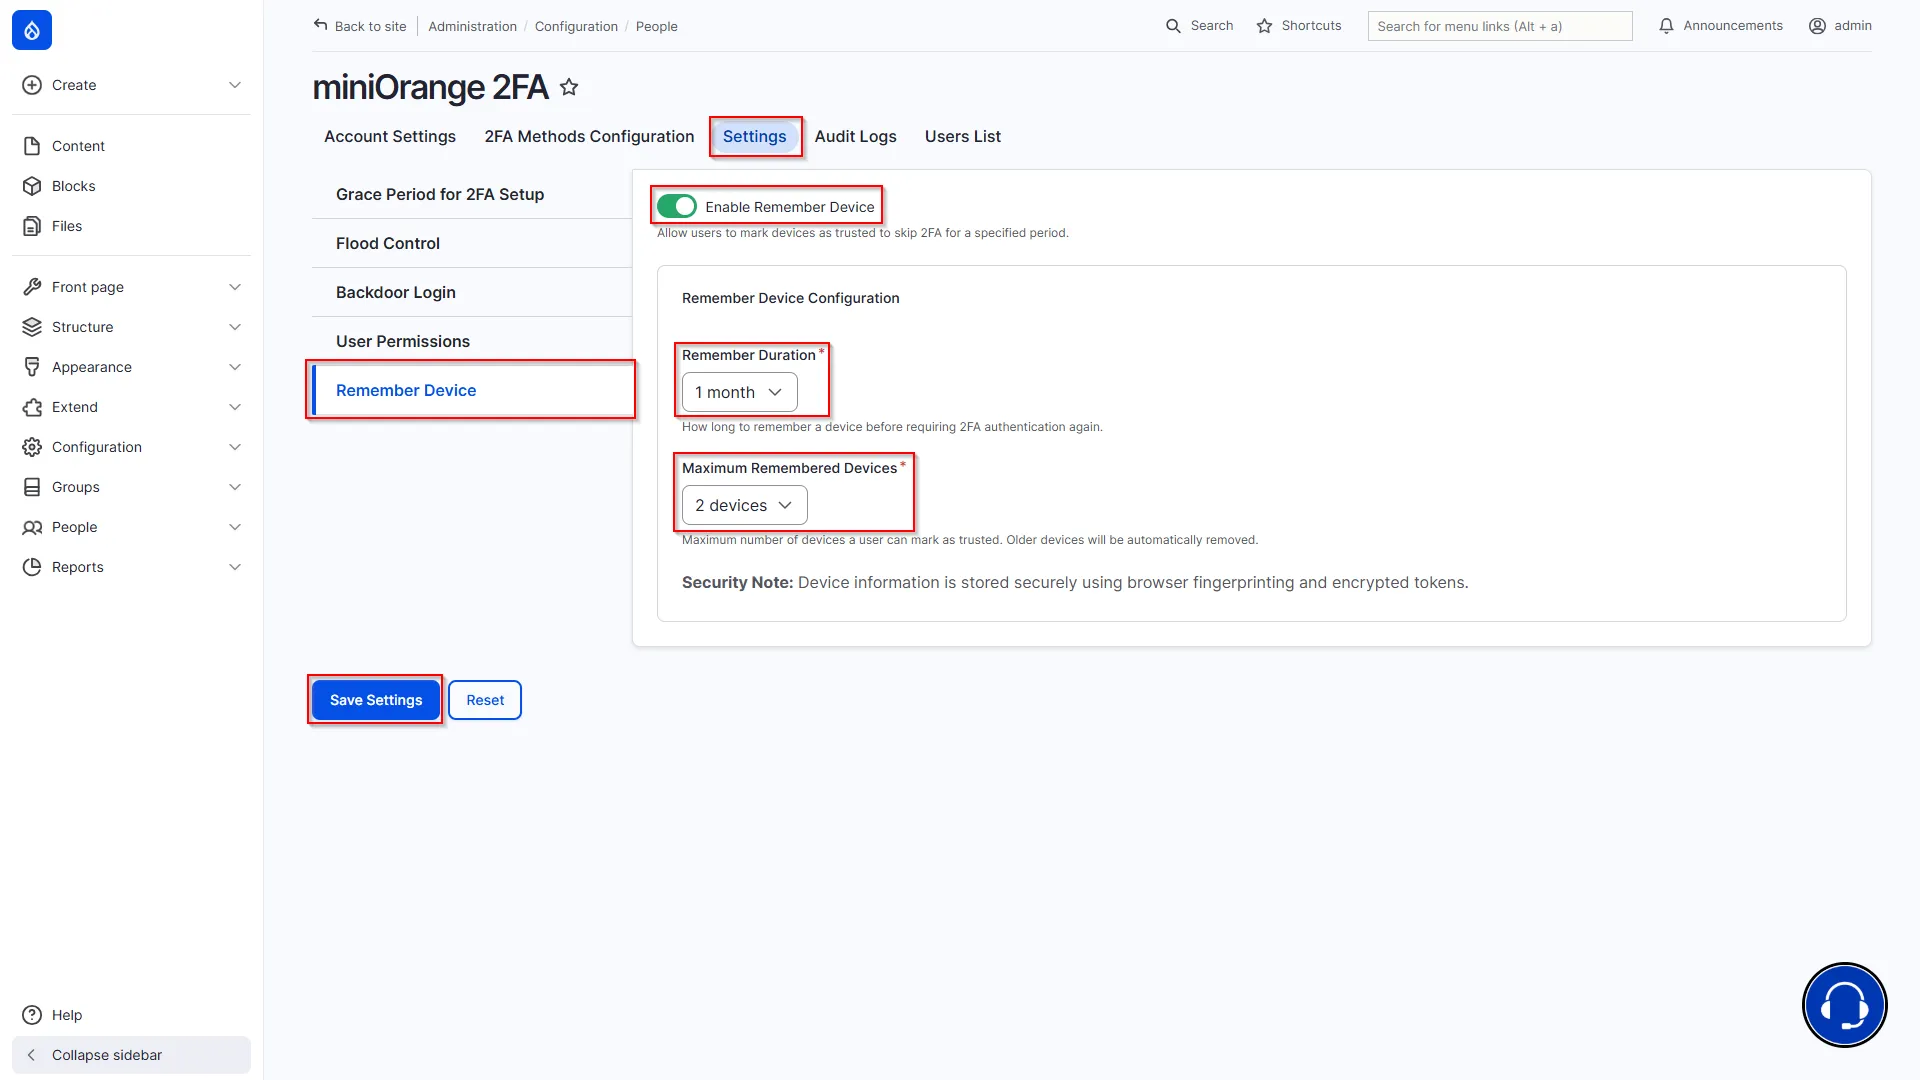1920x1080 pixels.
Task: Click the Save Settings button
Action: pos(376,700)
